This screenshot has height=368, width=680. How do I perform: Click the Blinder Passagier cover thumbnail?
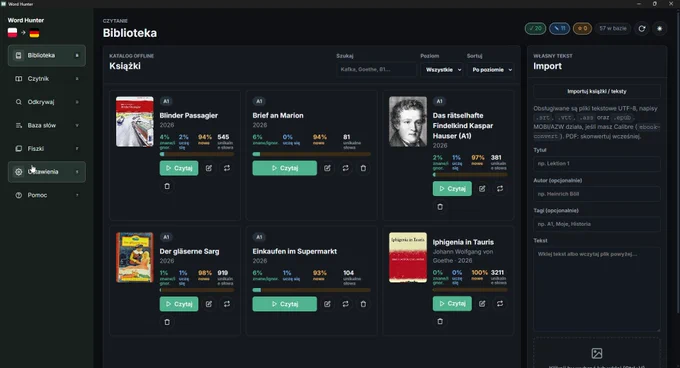tap(134, 122)
